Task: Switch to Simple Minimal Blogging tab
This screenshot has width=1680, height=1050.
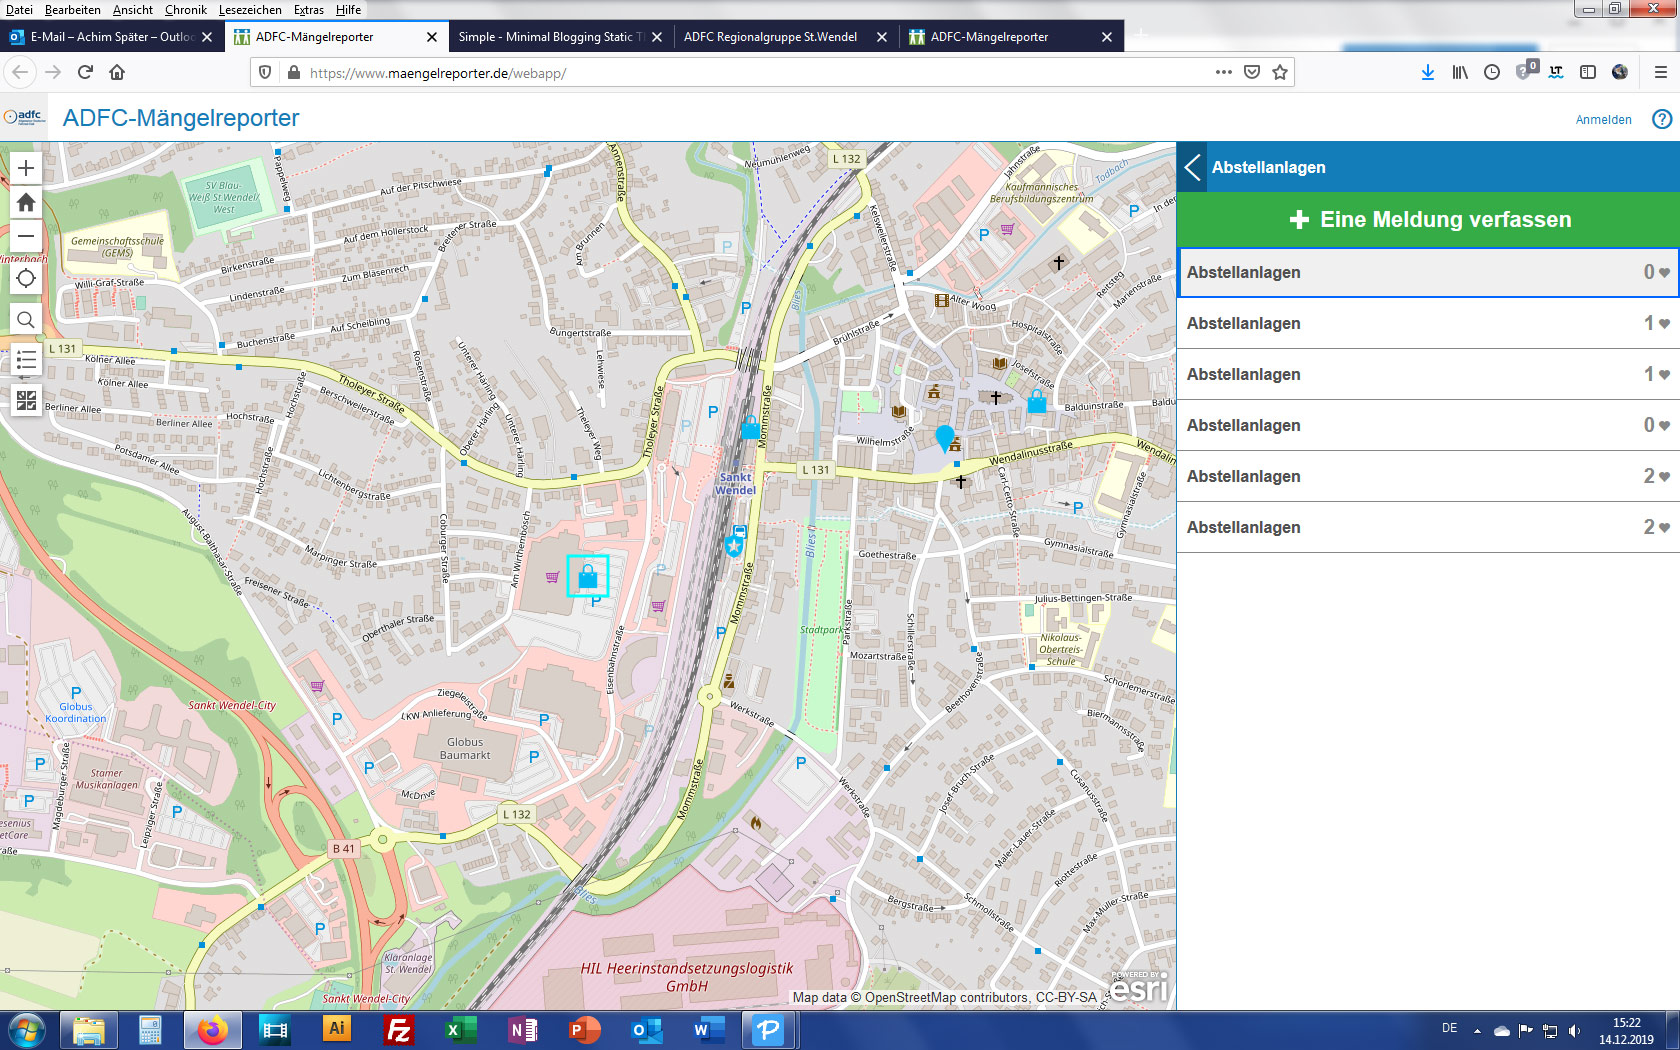Action: coord(560,37)
